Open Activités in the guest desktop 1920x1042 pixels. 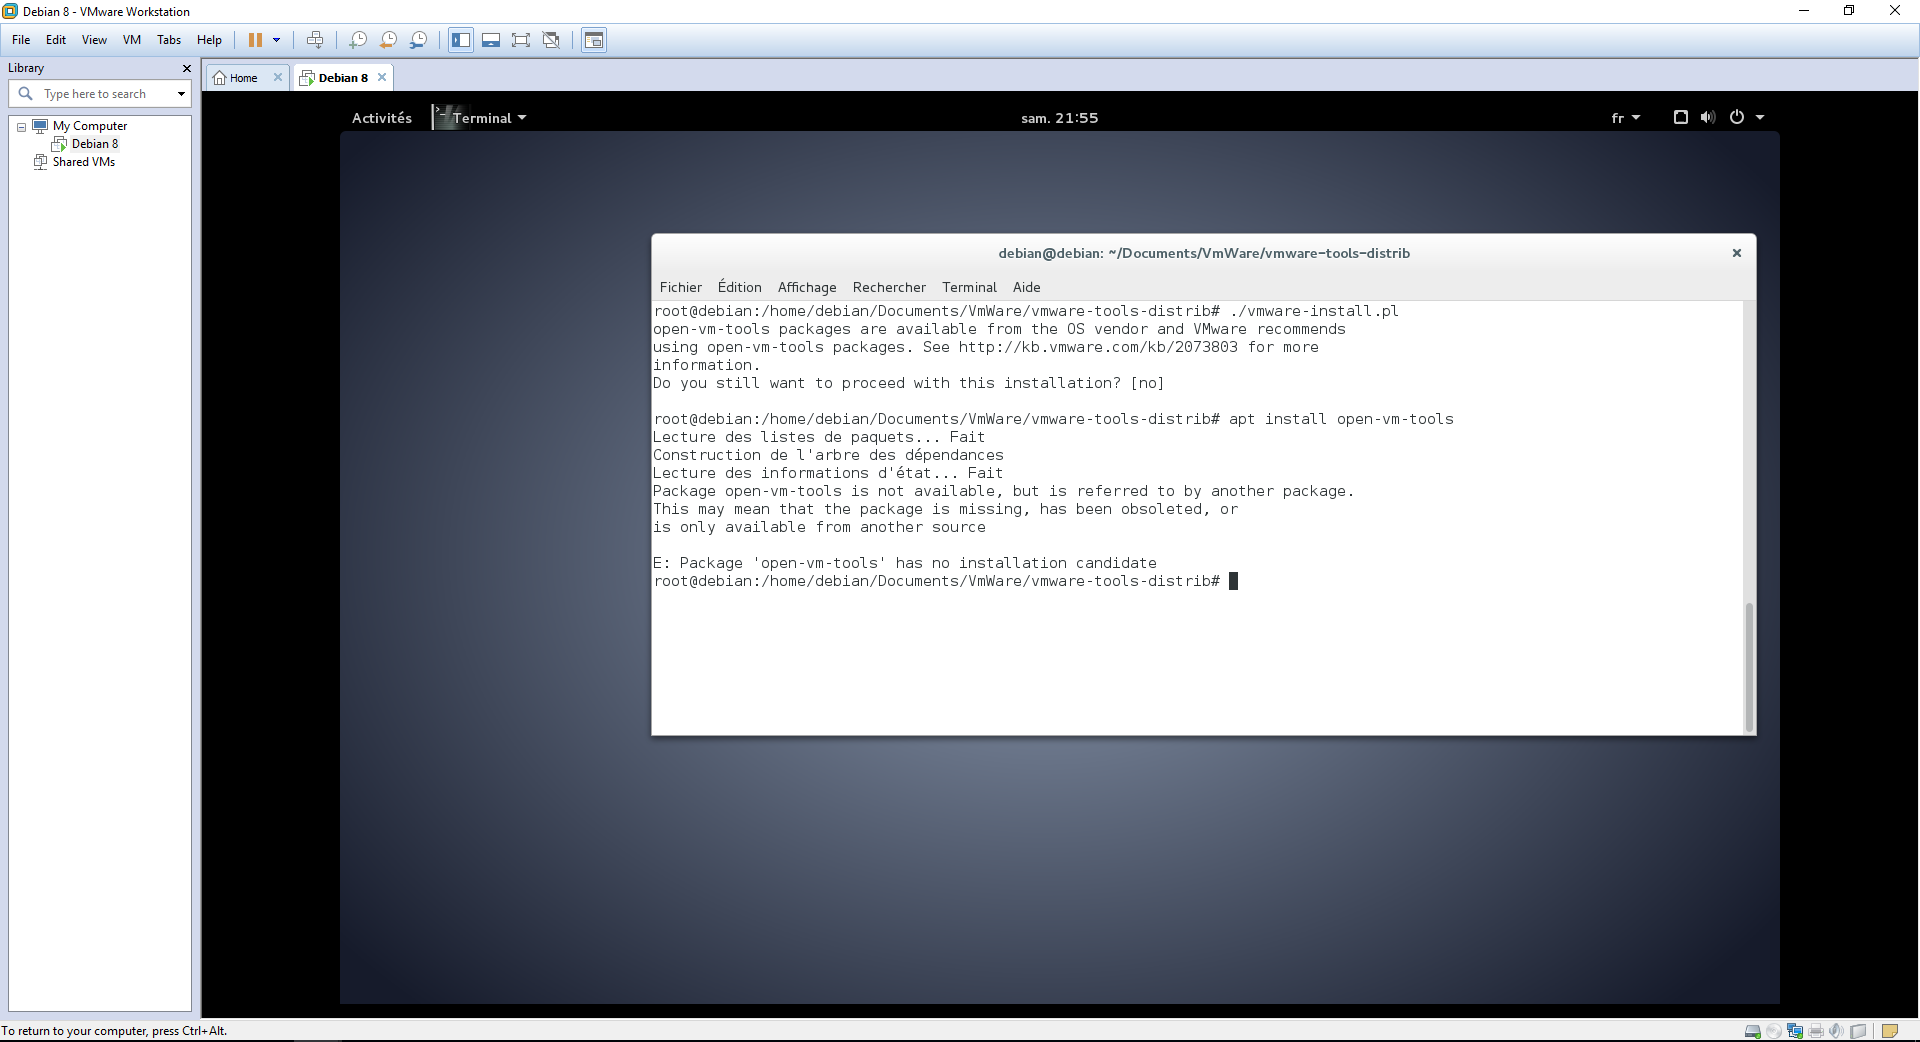coord(381,117)
